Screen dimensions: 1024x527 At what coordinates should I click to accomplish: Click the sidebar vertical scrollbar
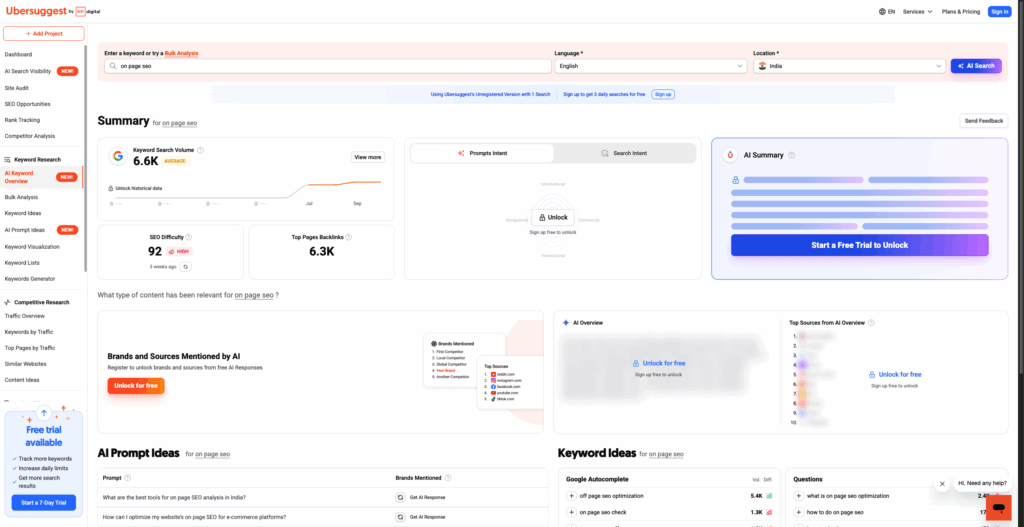(85, 158)
